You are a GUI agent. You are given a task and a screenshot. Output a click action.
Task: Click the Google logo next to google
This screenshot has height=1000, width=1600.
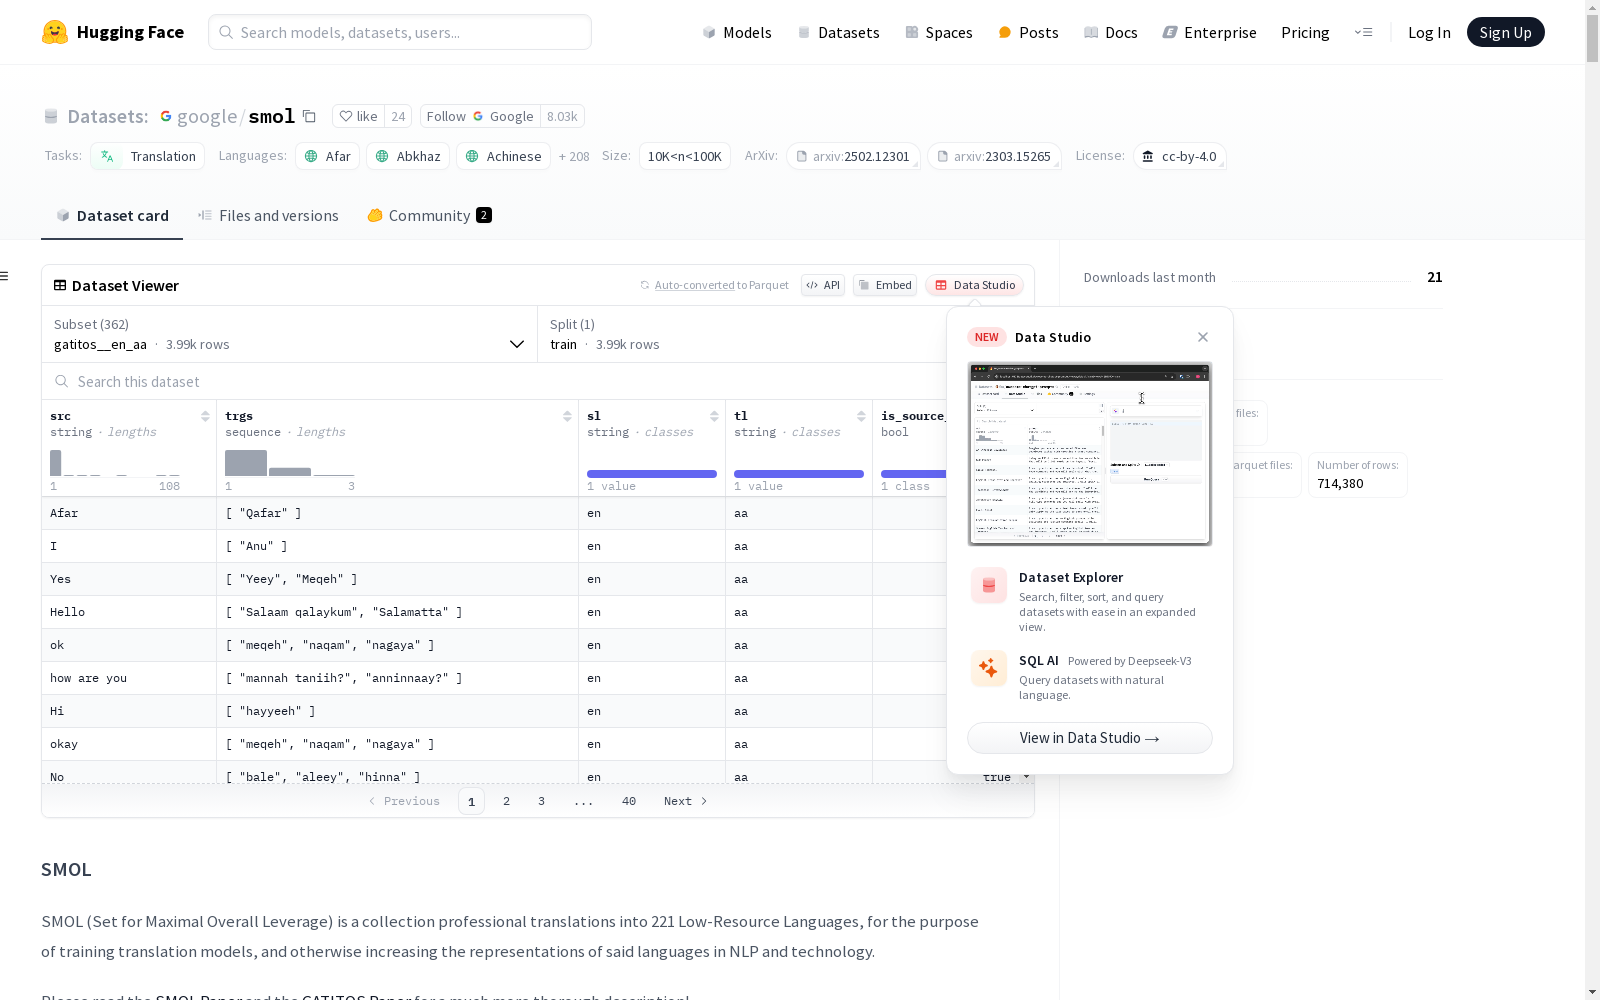(166, 116)
